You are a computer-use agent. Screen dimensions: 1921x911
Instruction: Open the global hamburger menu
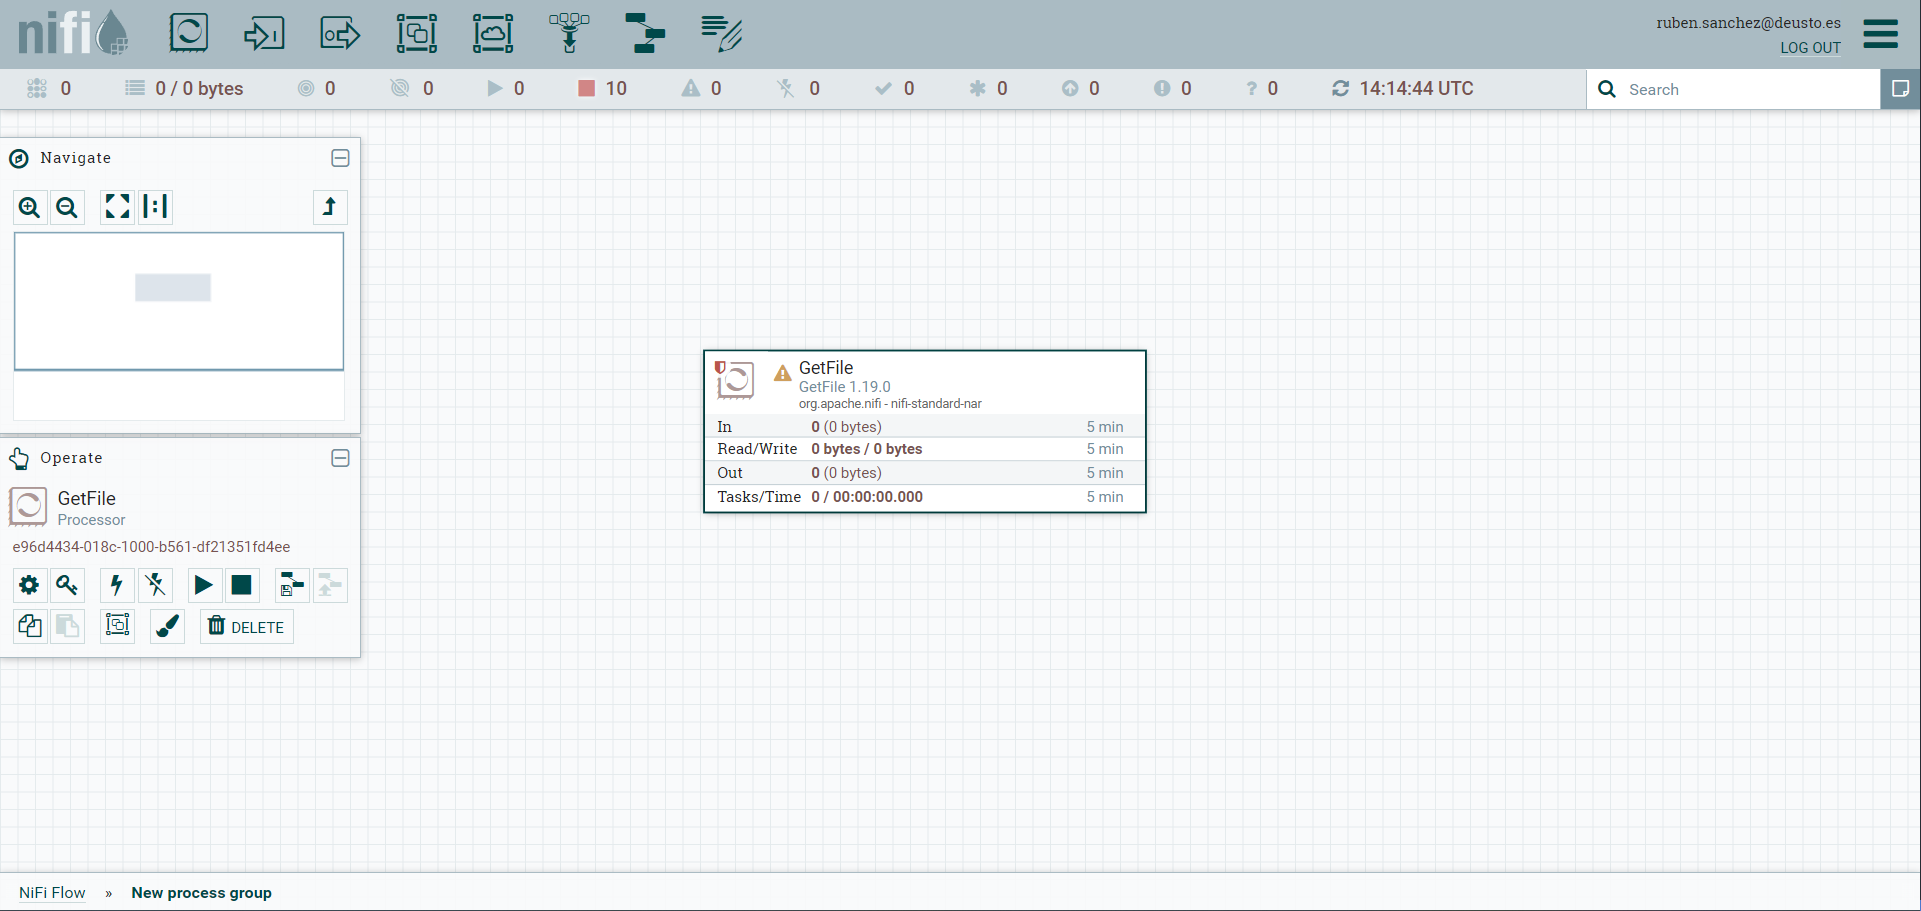click(1880, 34)
